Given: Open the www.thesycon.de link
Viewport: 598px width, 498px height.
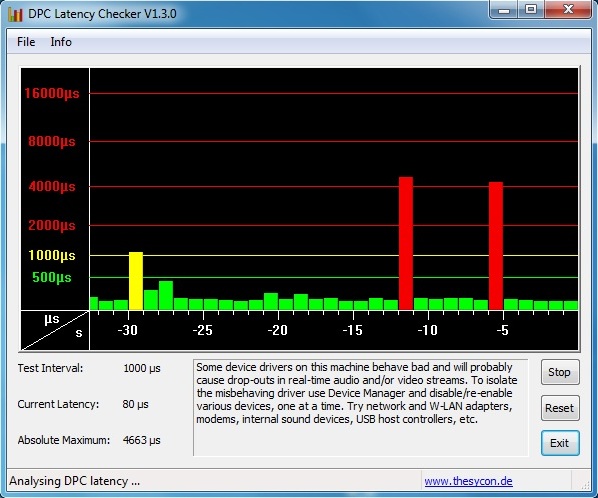Looking at the screenshot, I should [468, 481].
